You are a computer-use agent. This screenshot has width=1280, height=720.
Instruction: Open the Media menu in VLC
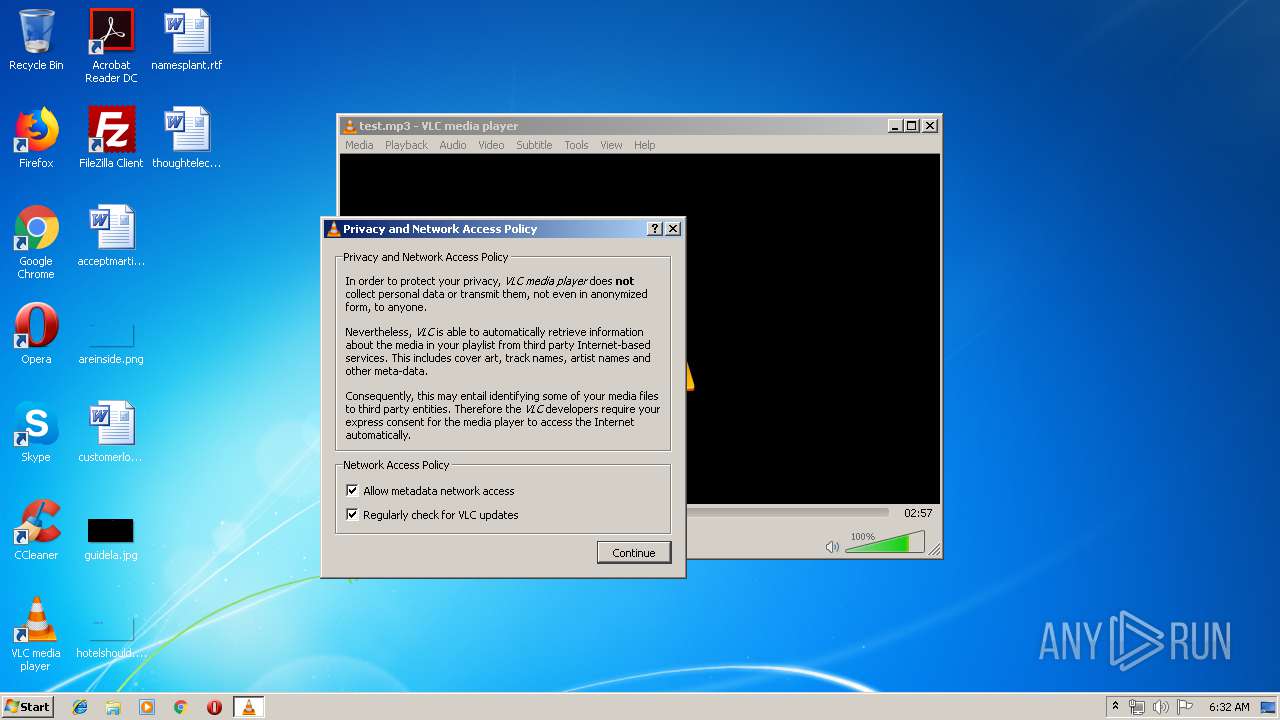(359, 145)
